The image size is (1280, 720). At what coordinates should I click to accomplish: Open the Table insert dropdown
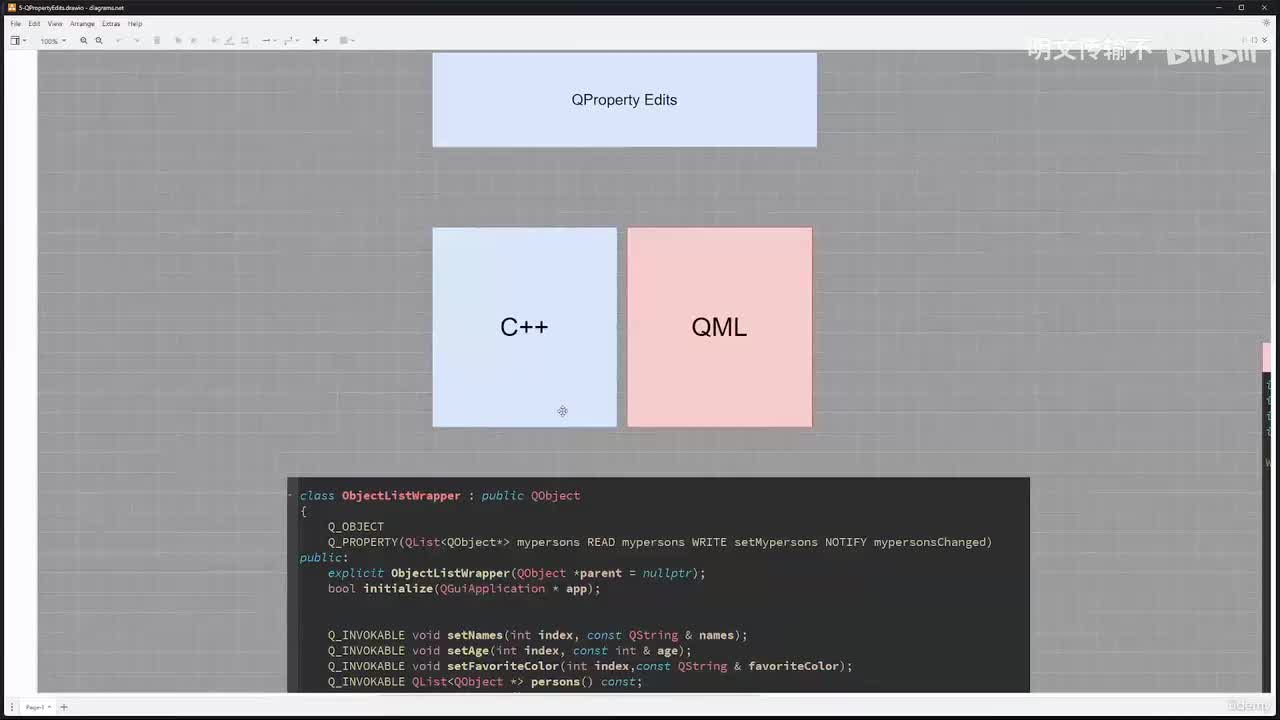pyautogui.click(x=347, y=41)
